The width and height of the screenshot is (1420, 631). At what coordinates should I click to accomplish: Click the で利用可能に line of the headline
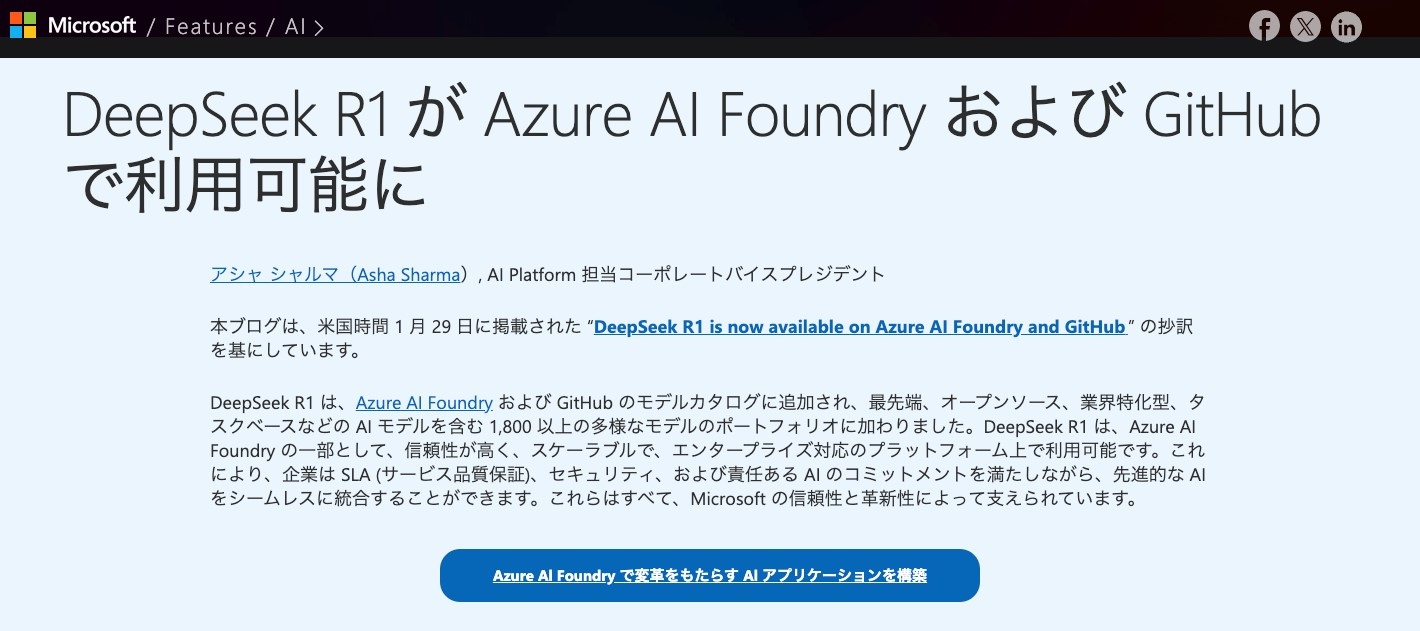point(246,186)
